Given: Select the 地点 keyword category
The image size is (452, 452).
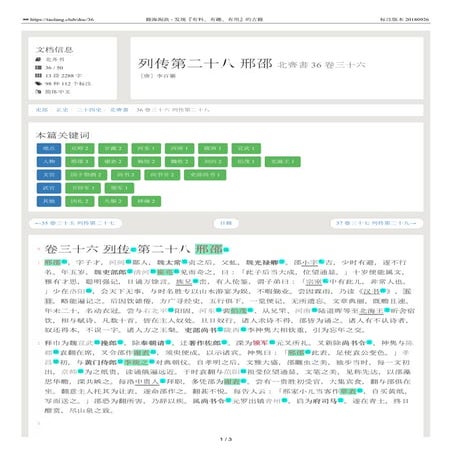Looking at the screenshot, I should click(x=49, y=148).
